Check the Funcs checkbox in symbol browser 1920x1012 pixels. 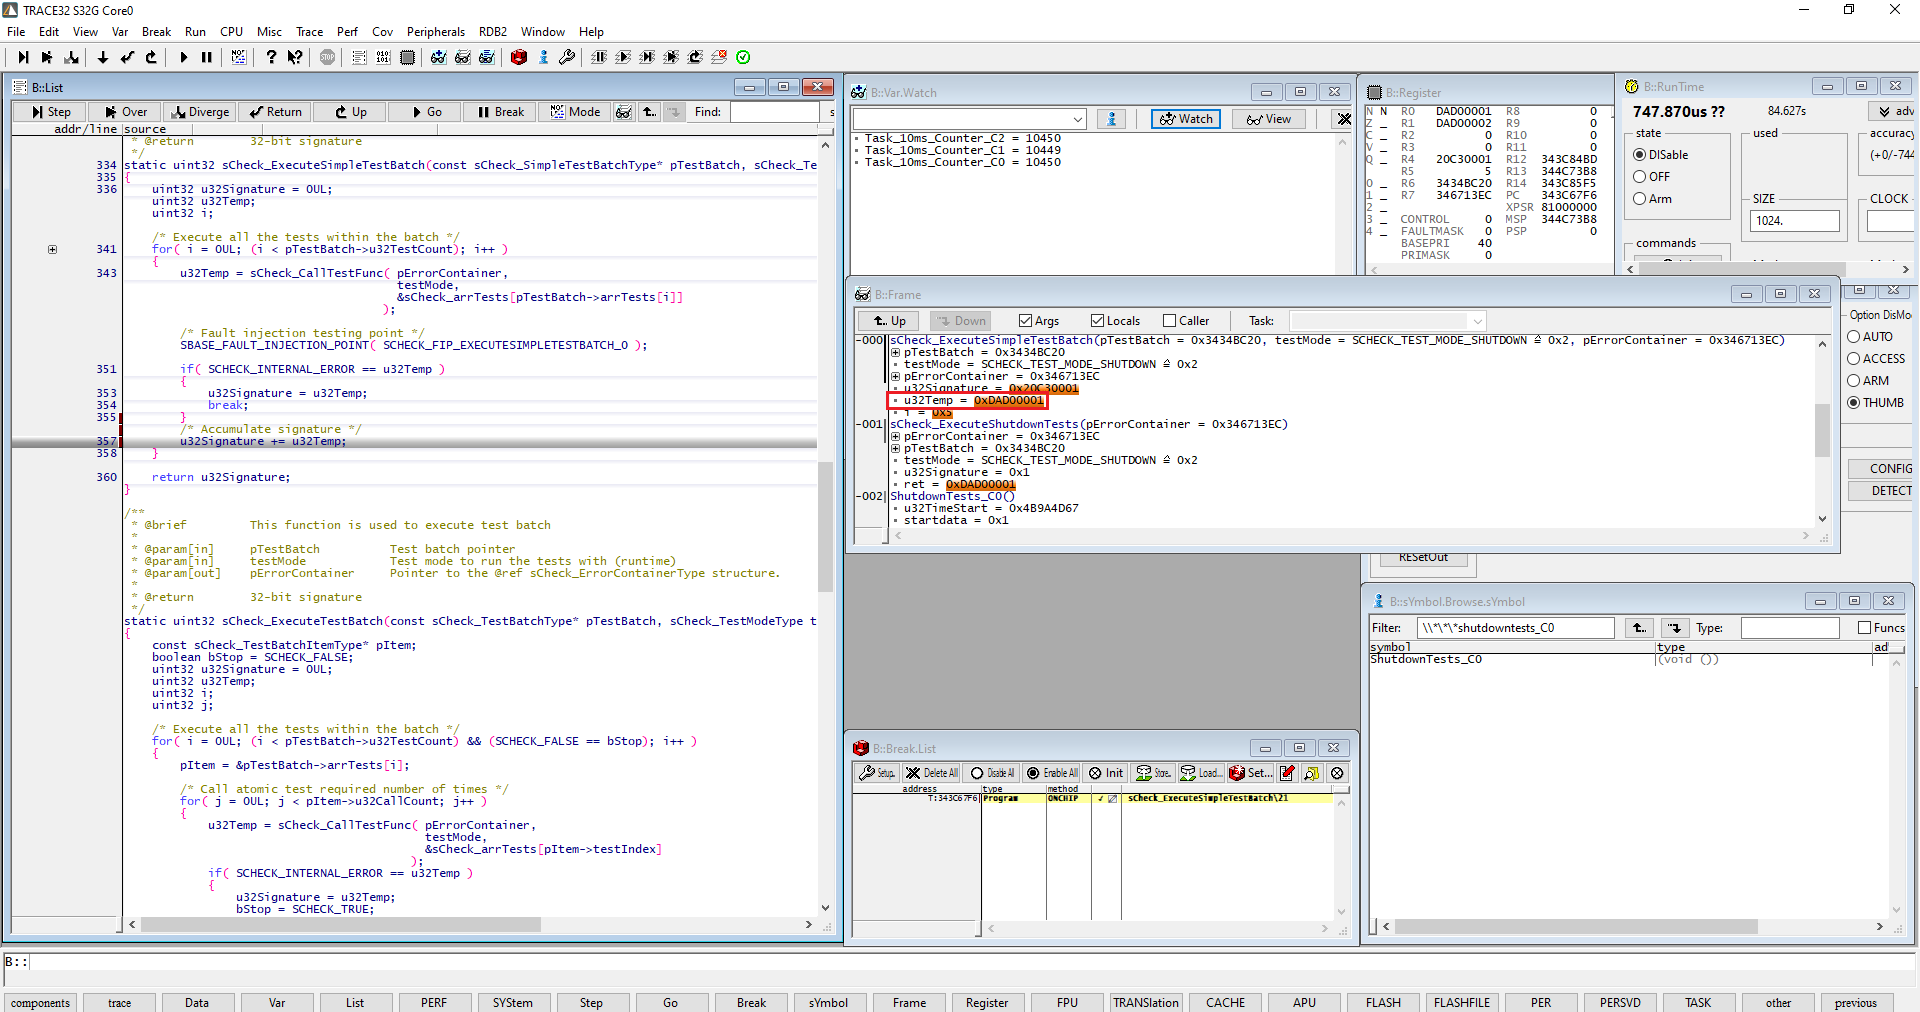[x=1864, y=628]
